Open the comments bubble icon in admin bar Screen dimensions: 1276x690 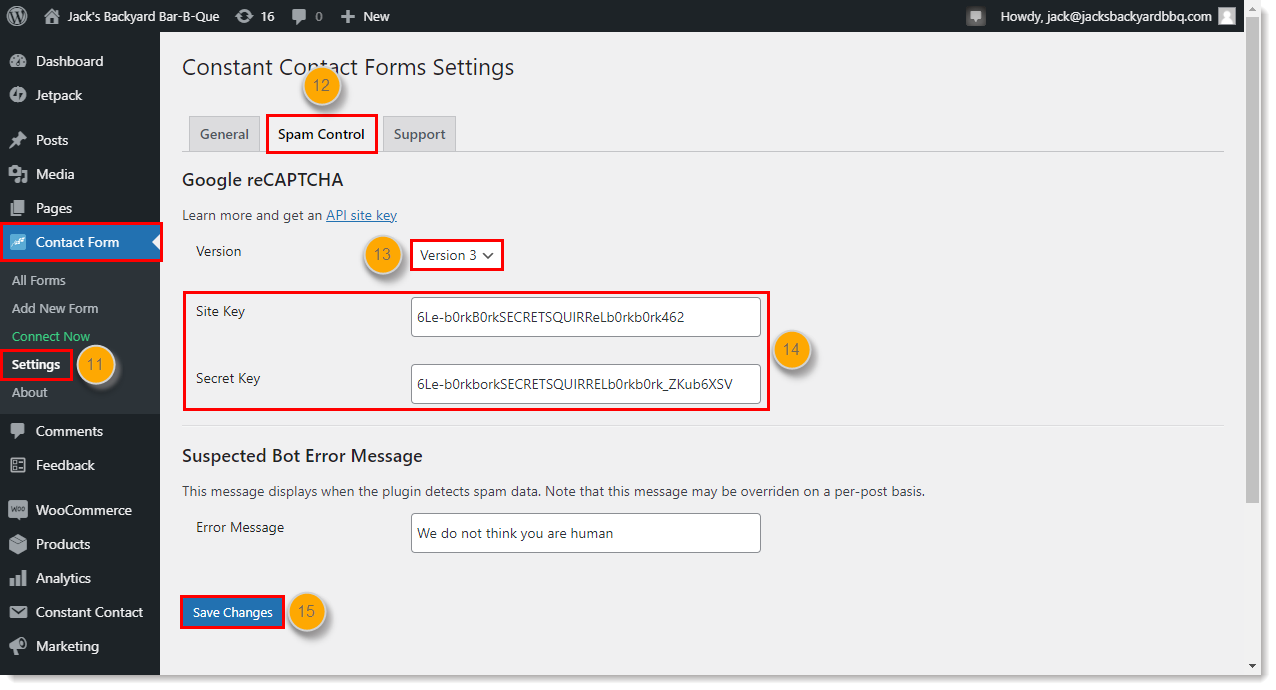299,17
